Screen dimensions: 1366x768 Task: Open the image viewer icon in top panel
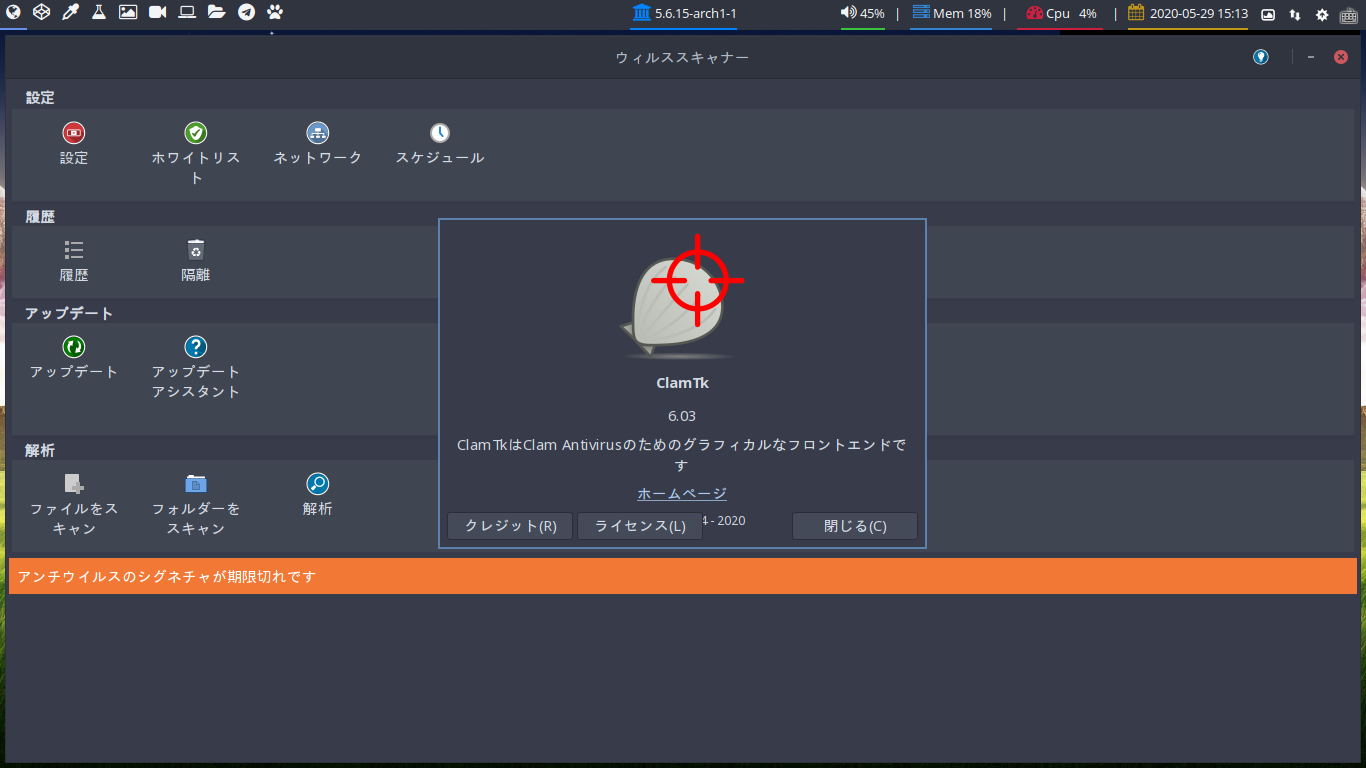(x=128, y=13)
